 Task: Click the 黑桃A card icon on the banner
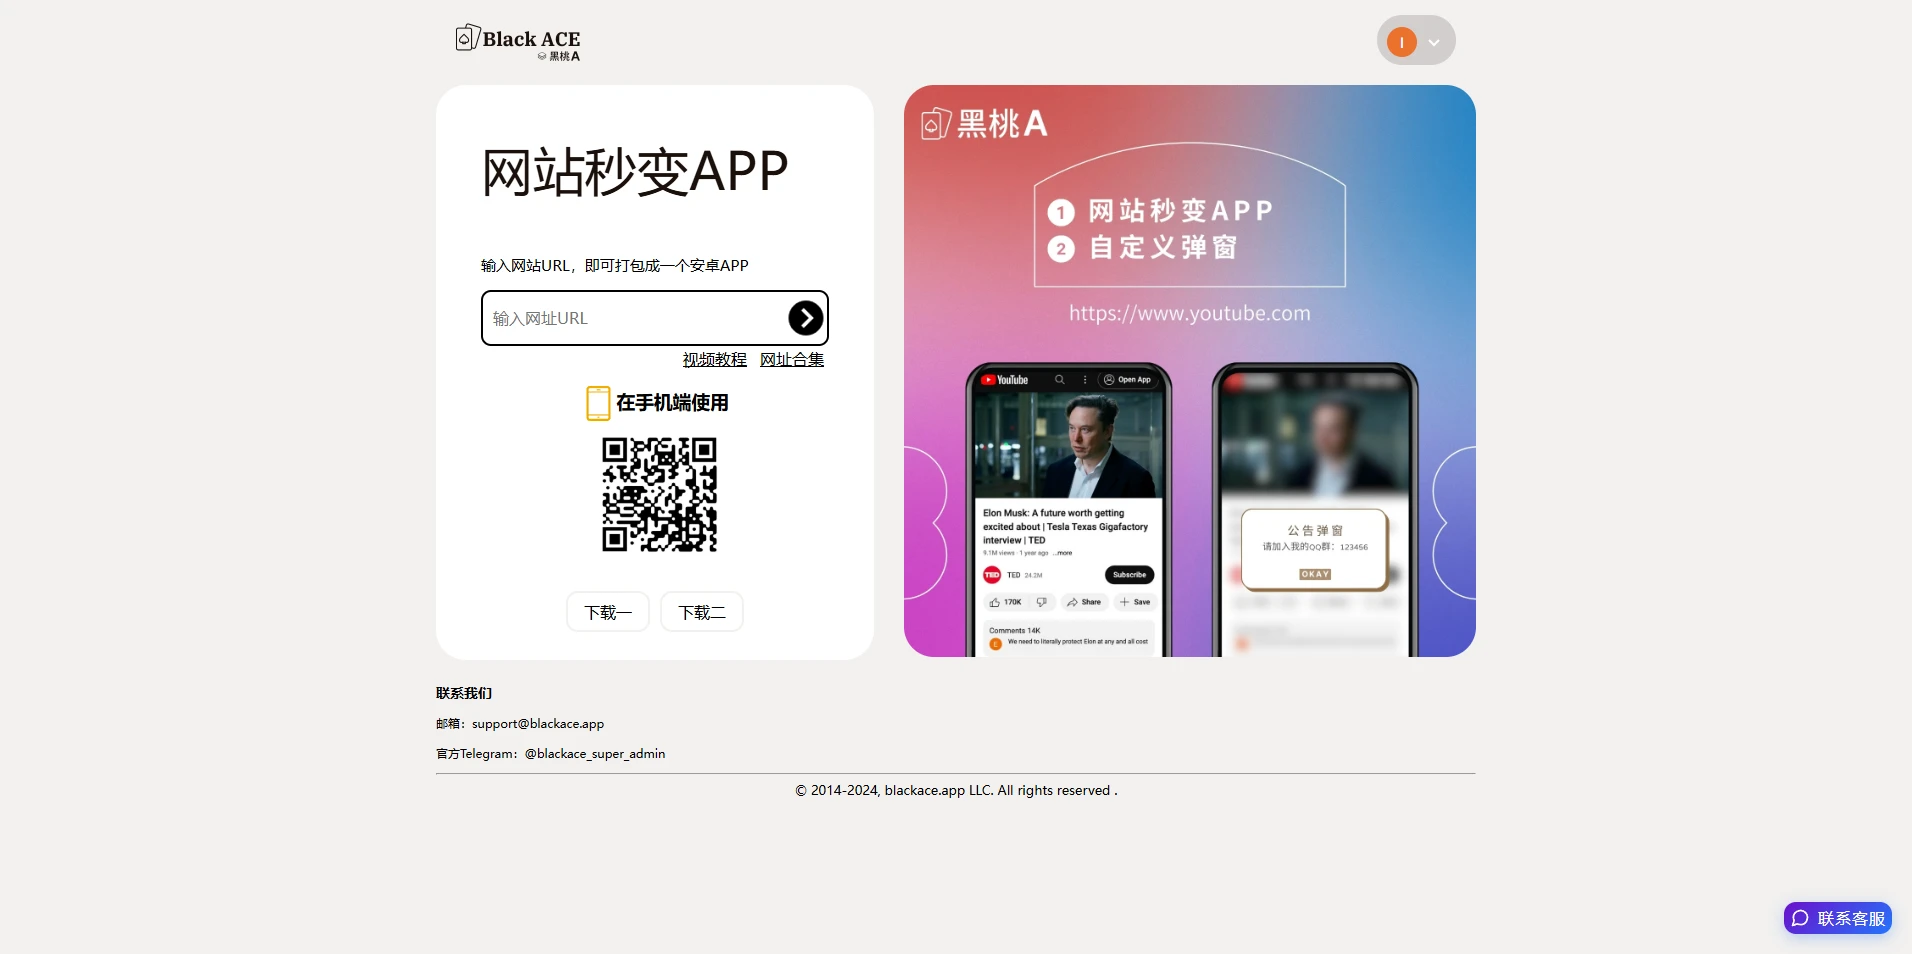(936, 123)
